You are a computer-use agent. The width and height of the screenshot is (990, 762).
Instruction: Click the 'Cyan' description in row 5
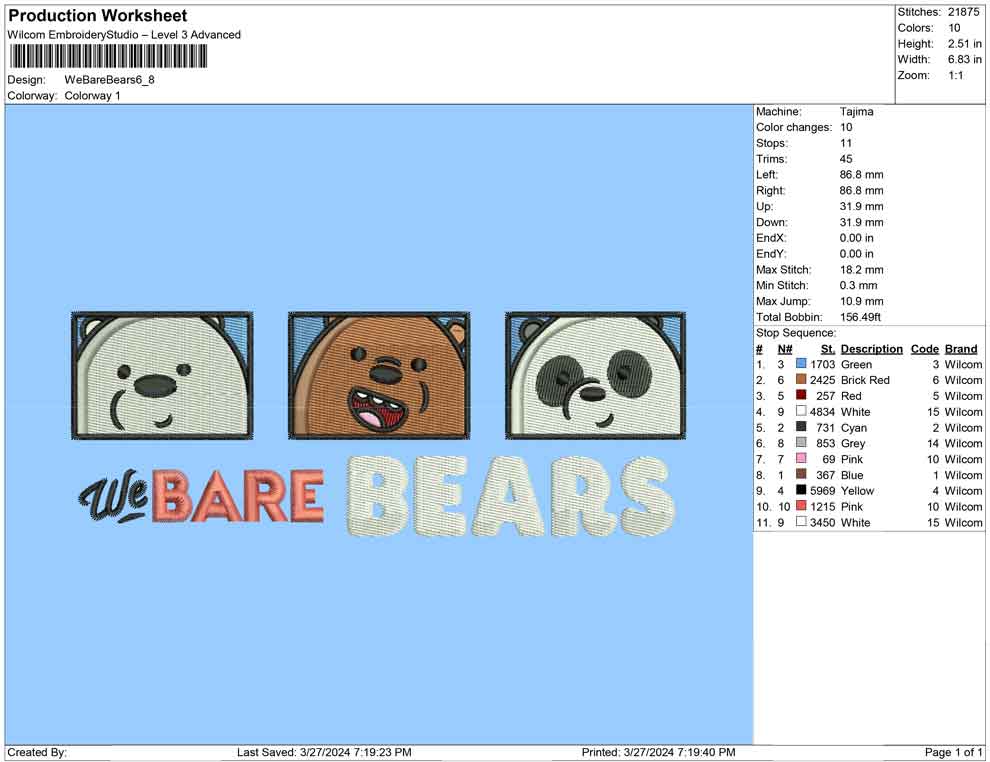coord(854,427)
